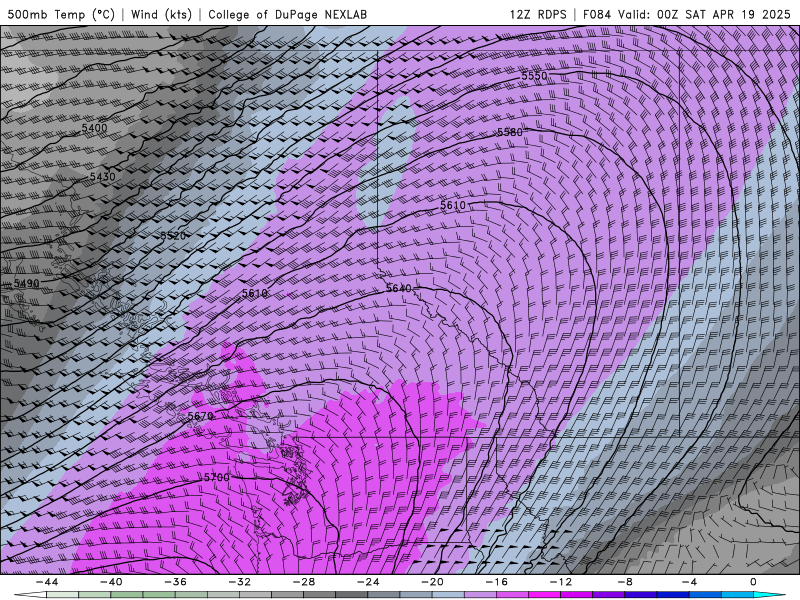Viewport: 800px width, 600px height.
Task: Click the "12Z RDPS" model label
Action: 538,14
